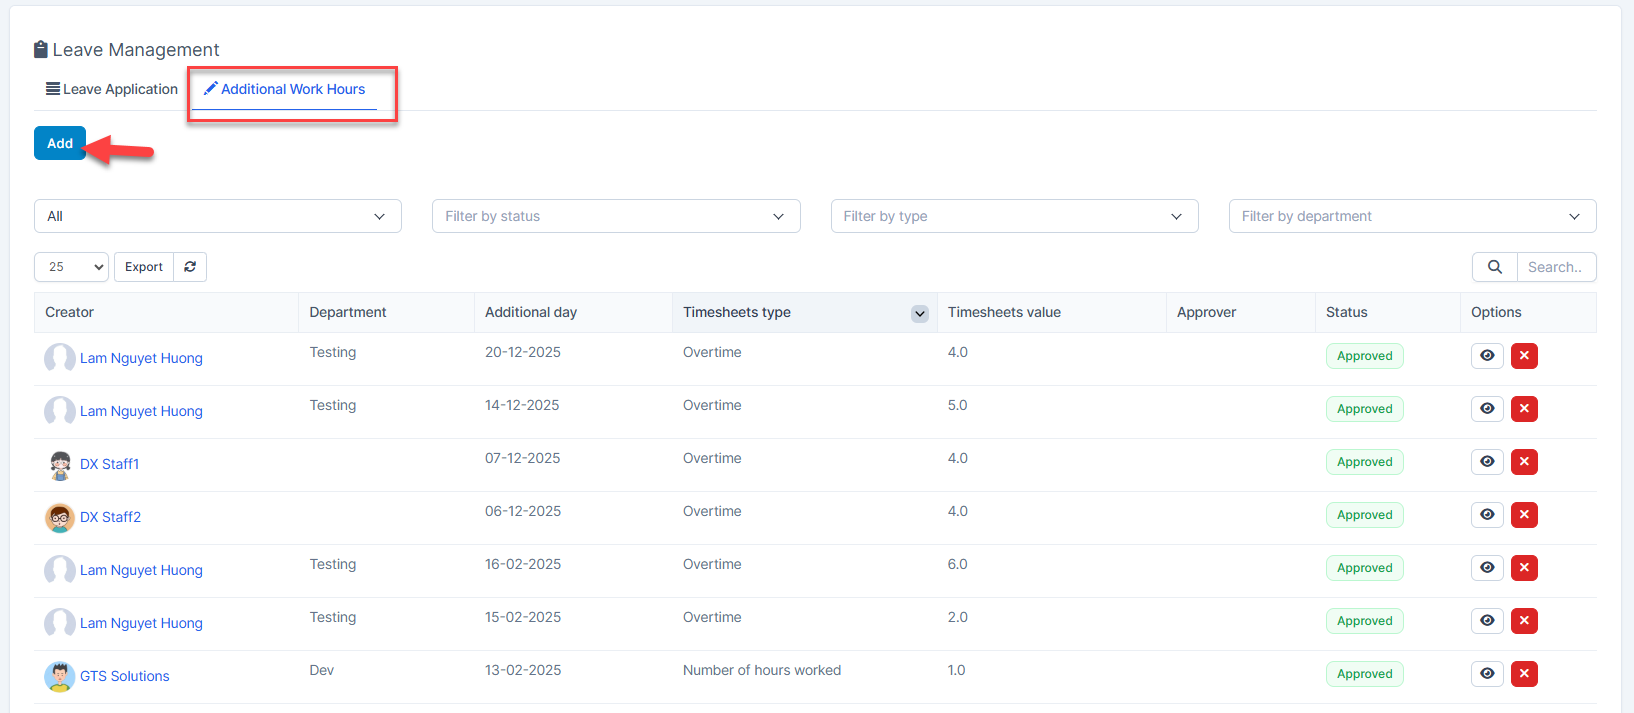Click the refresh icon next to Export
This screenshot has height=713, width=1634.
click(190, 267)
